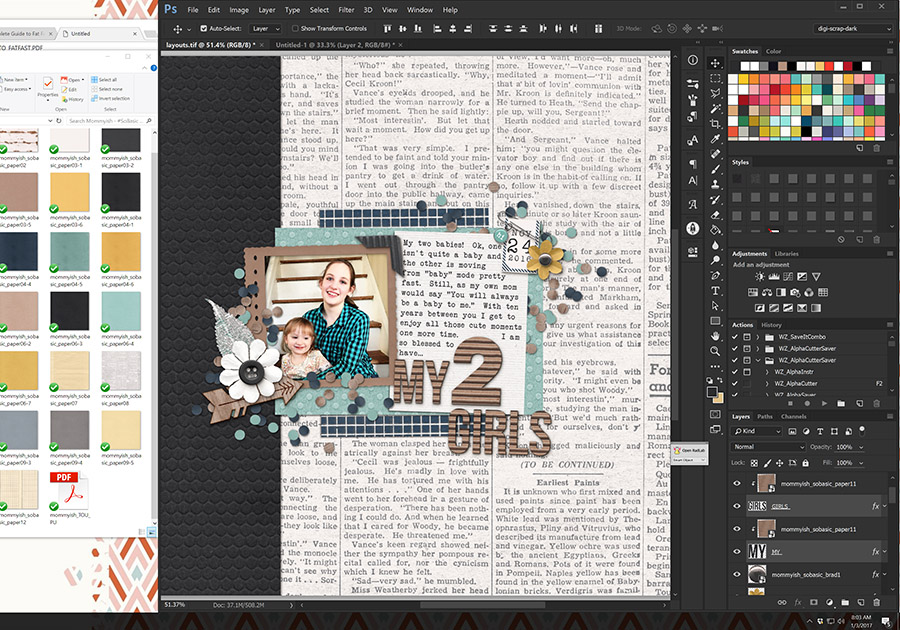This screenshot has height=630, width=900.
Task: Switch to the Libraries tab
Action: (x=786, y=253)
